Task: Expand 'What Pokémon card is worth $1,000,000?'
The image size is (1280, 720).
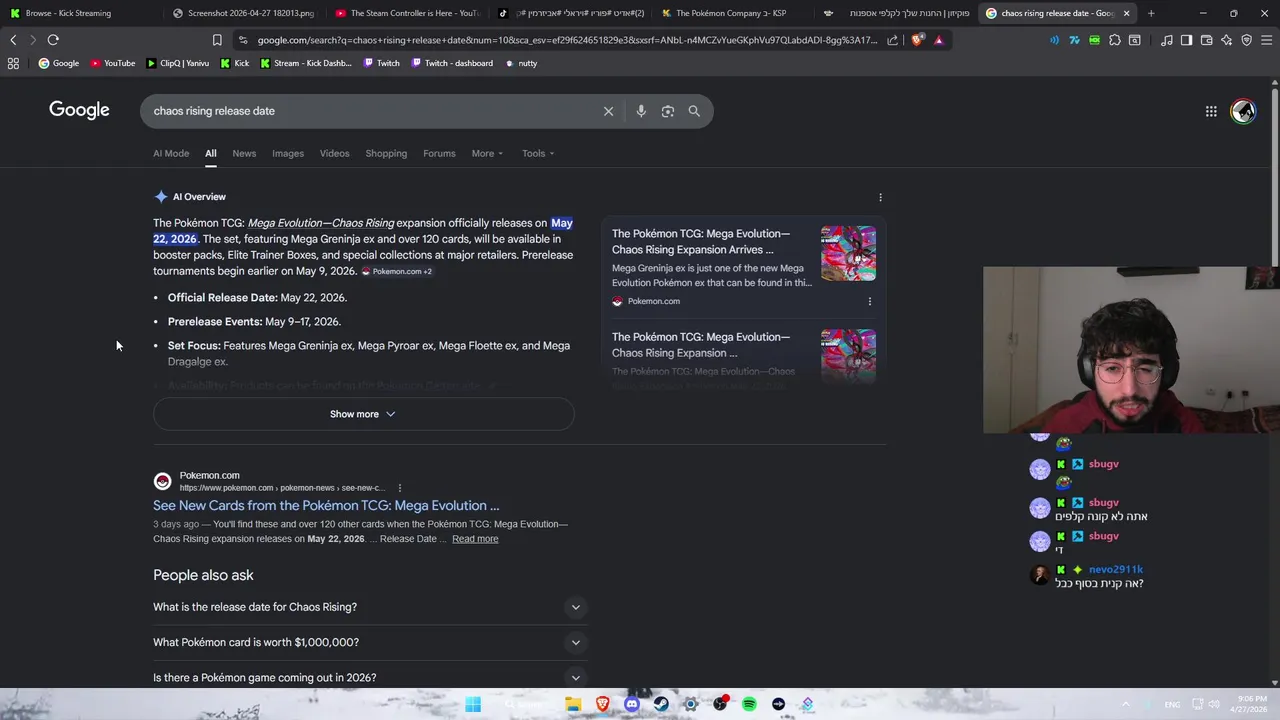Action: 368,642
